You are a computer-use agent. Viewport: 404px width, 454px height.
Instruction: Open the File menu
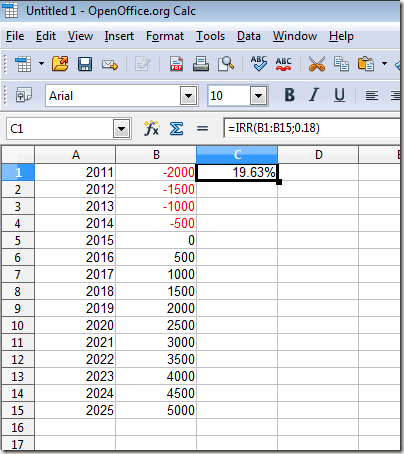(x=15, y=36)
